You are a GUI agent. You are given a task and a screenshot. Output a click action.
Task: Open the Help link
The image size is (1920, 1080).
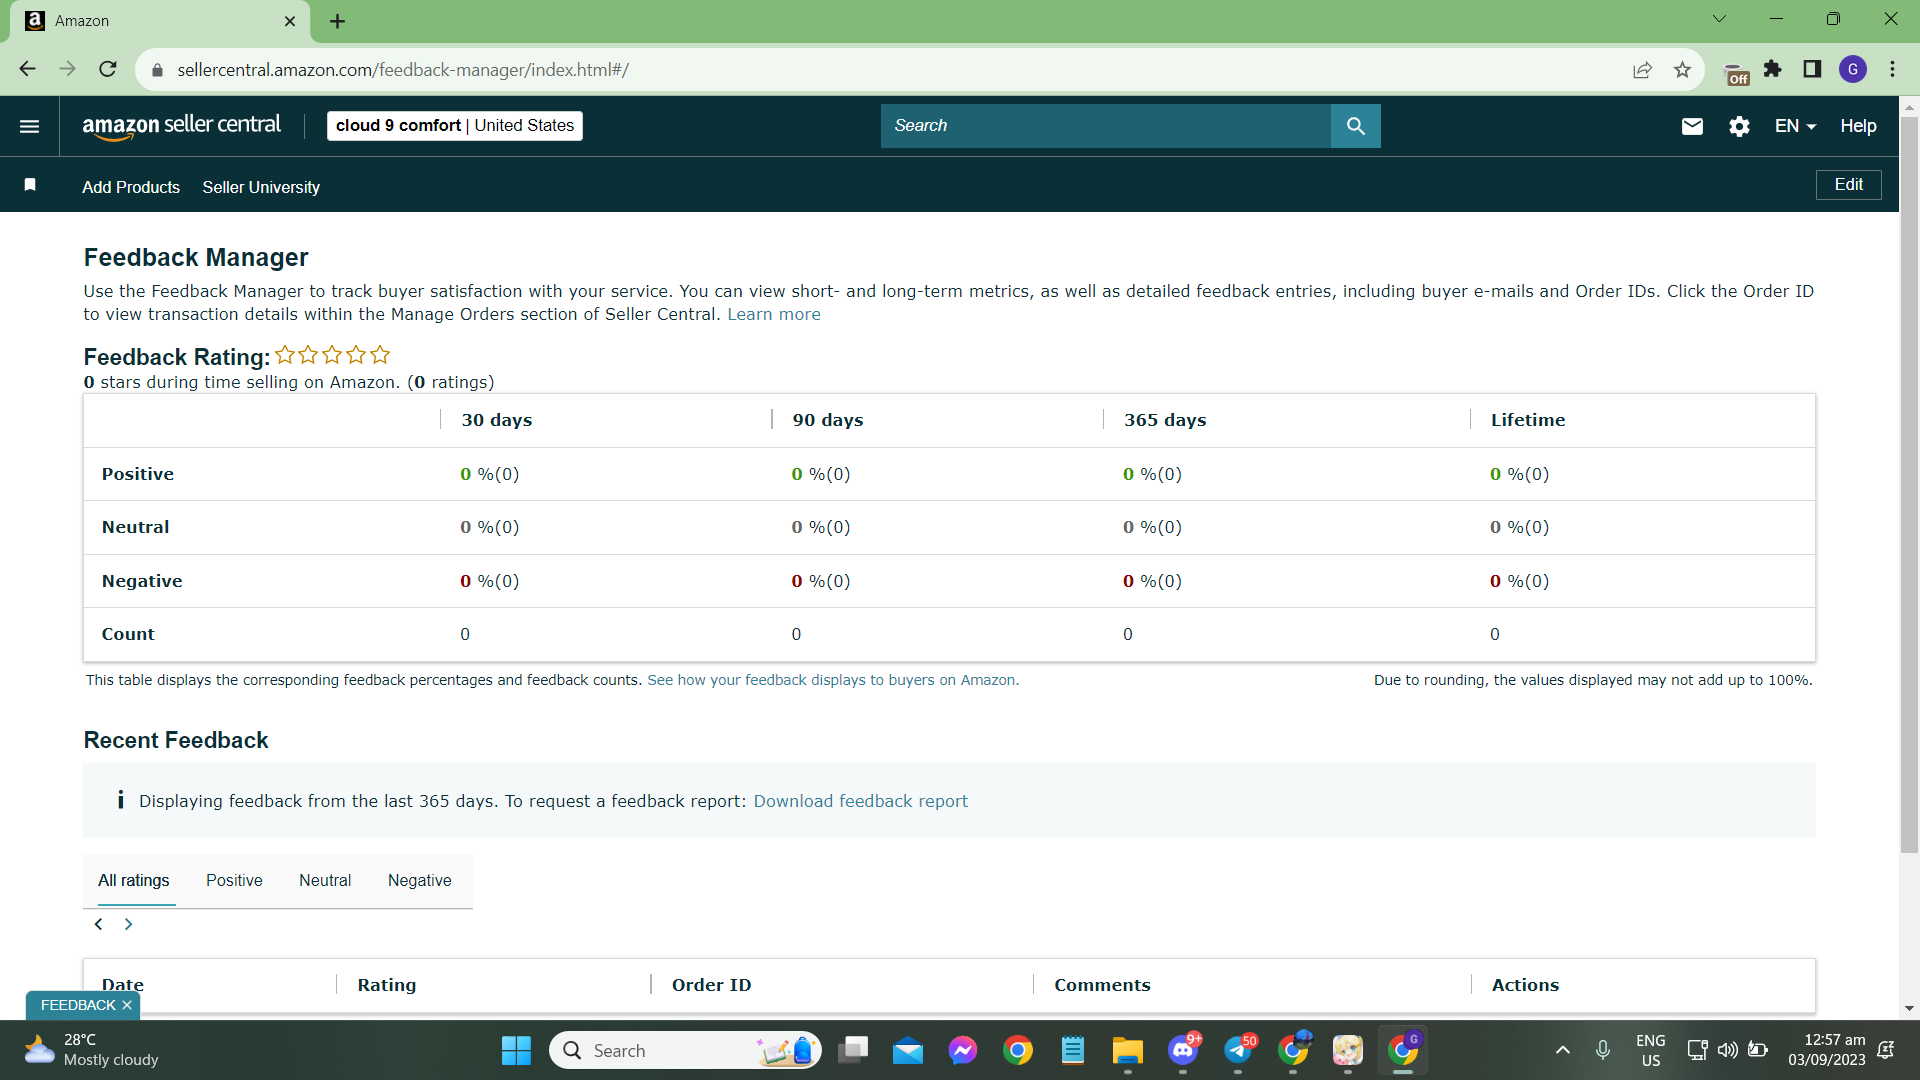tap(1858, 126)
